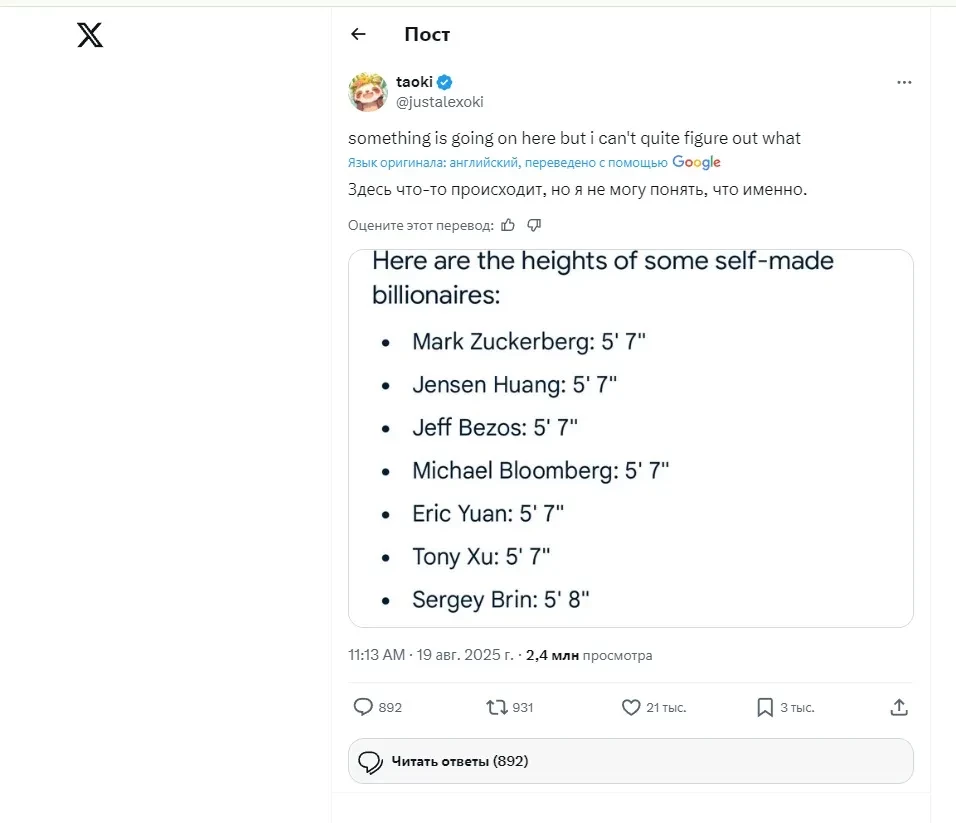Open the billionaire heights image

630,438
